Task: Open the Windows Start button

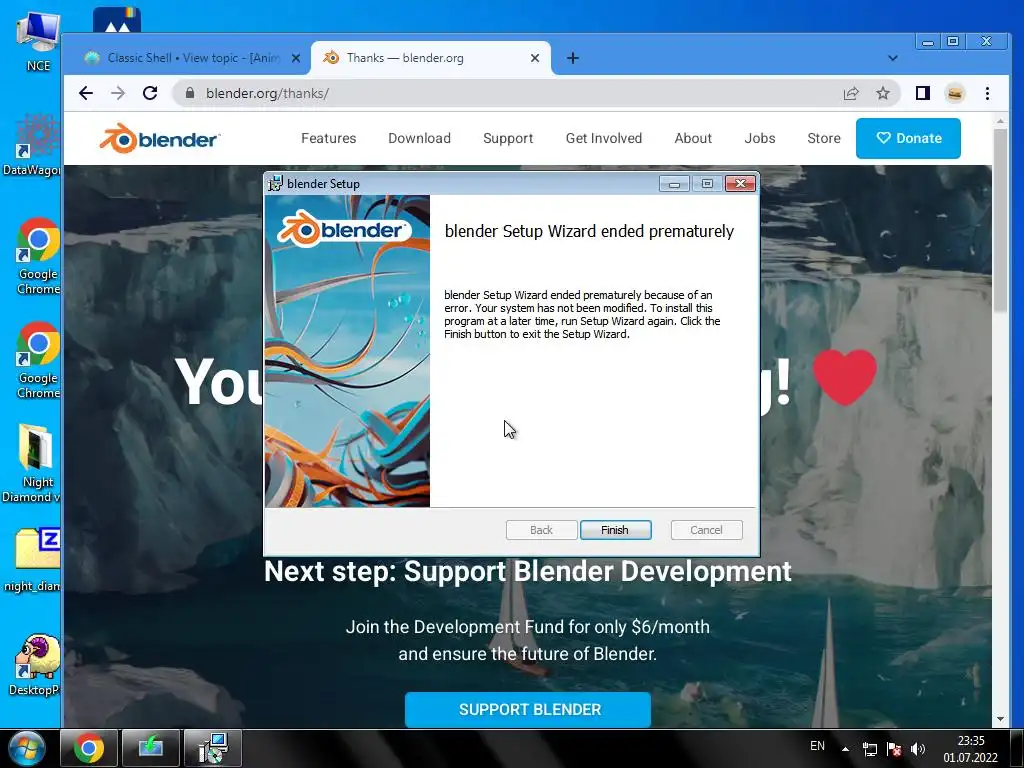Action: [26, 748]
